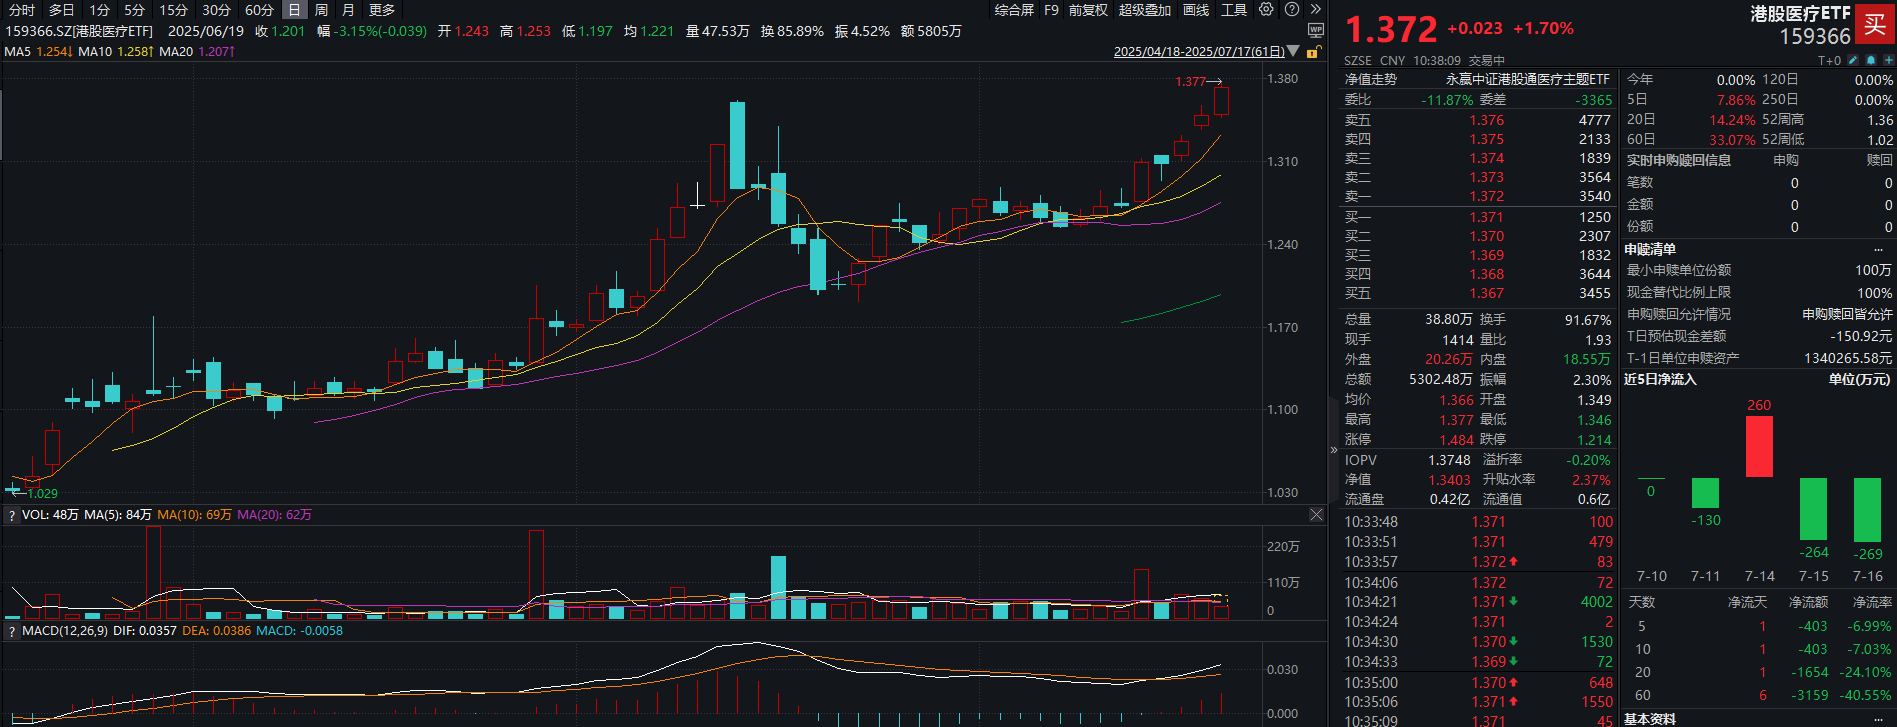Open help for the MACD indicator
1897x727 pixels.
click(x=12, y=631)
